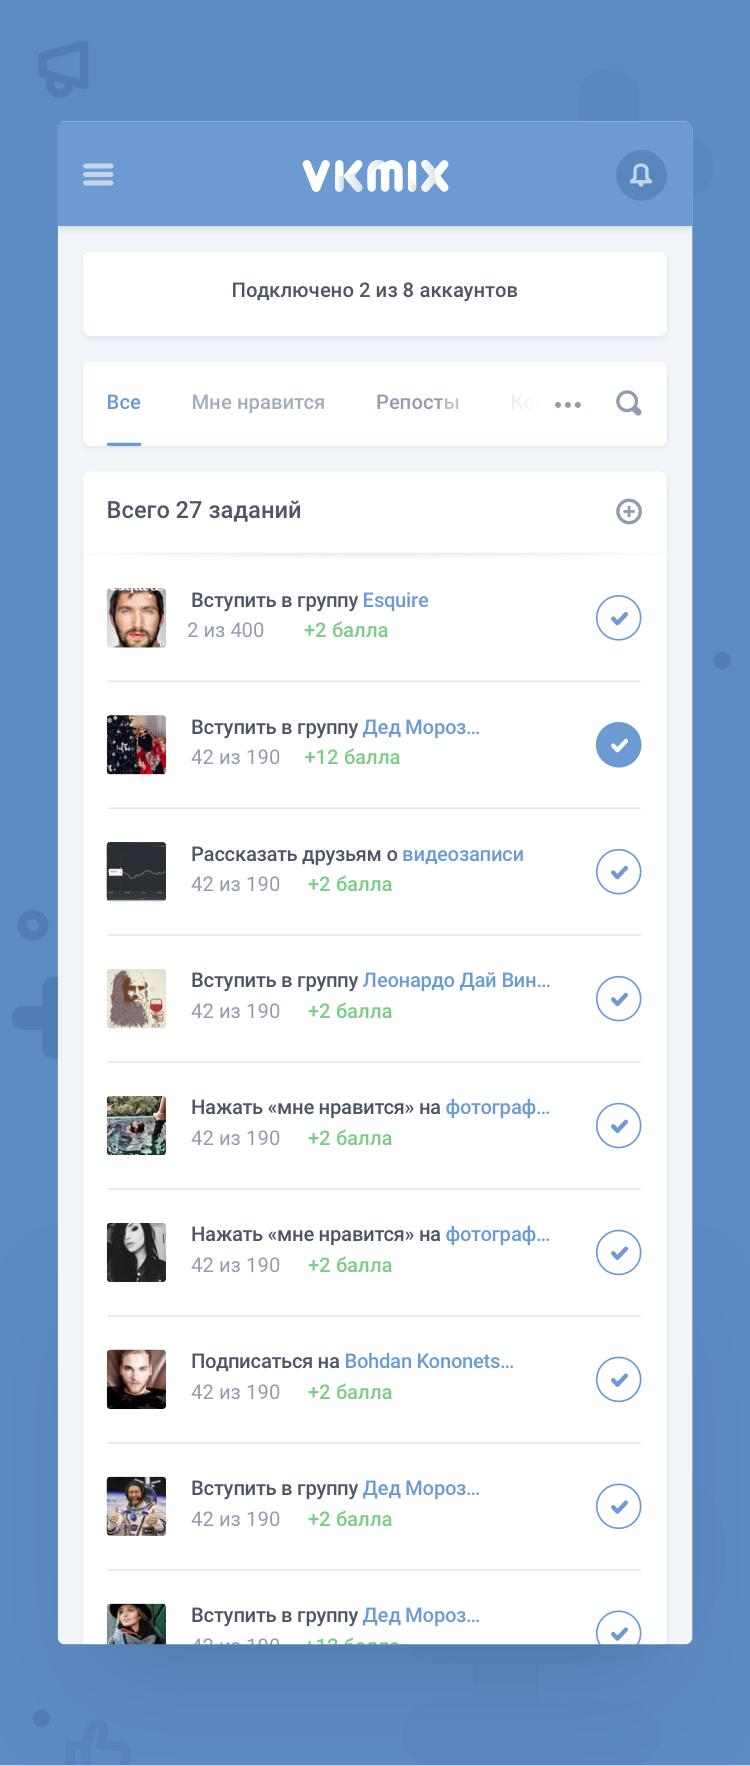Open the видеозаписи link
750x1766 pixels.
tap(463, 854)
